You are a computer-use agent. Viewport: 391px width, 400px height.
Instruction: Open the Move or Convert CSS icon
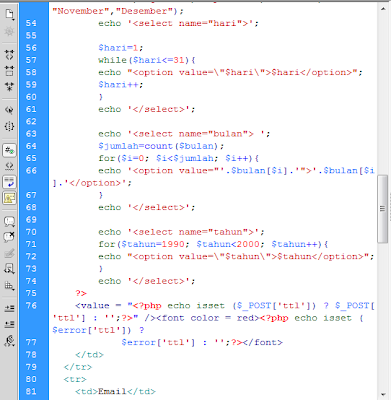pos(9,285)
